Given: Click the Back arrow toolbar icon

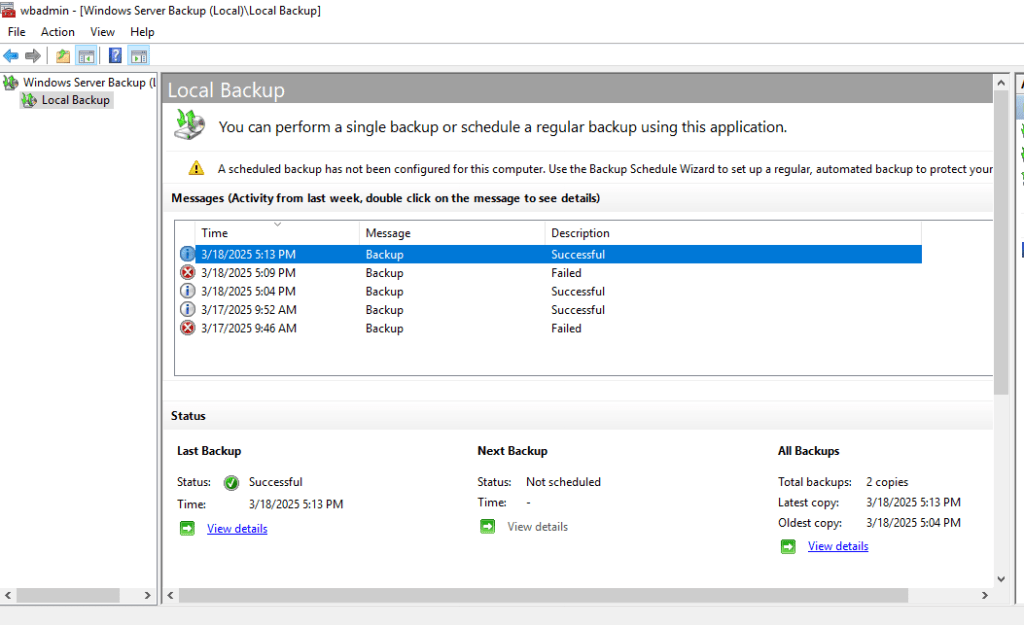Looking at the screenshot, I should [11, 56].
